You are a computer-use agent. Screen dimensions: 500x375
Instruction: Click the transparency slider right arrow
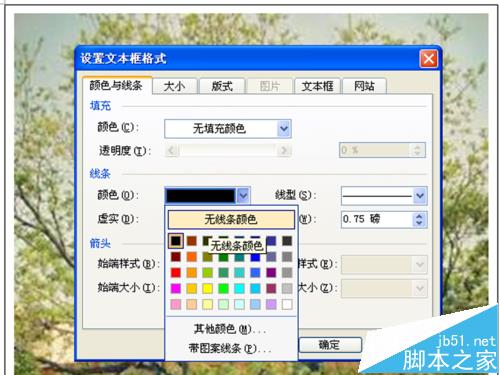[x=284, y=151]
